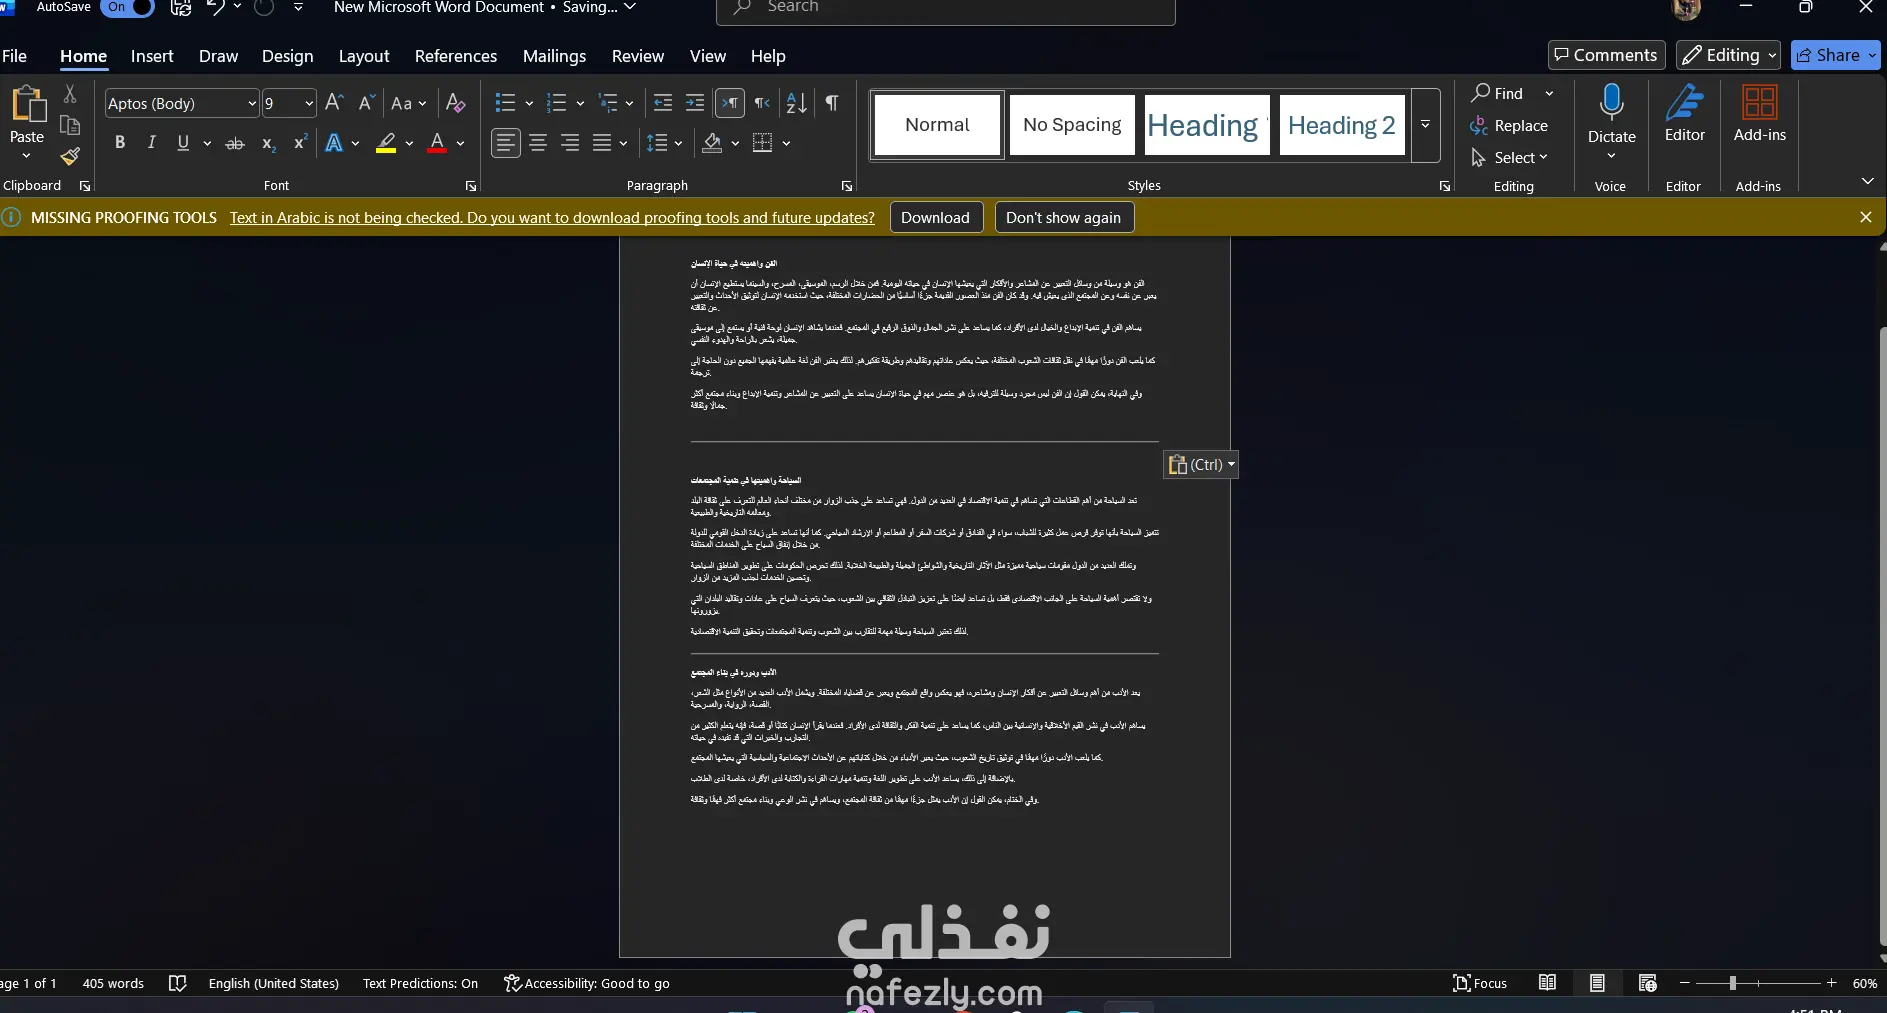Open the Change Case dropdown
Screen dimensions: 1887x1013
[408, 103]
